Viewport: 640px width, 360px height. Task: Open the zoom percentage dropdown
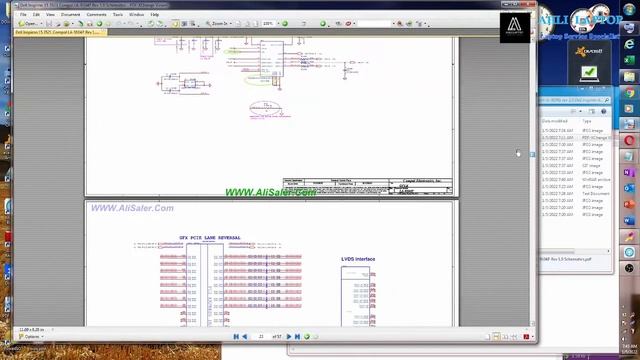click(278, 24)
